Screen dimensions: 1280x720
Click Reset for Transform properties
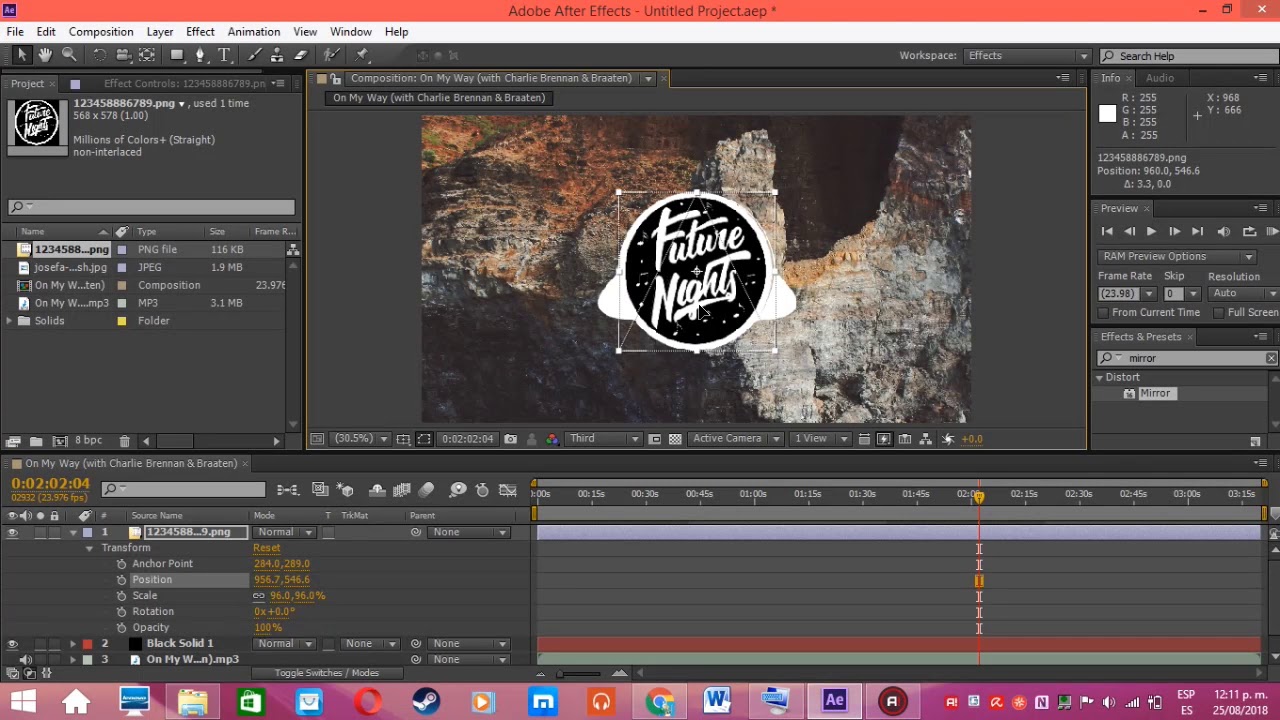(267, 548)
